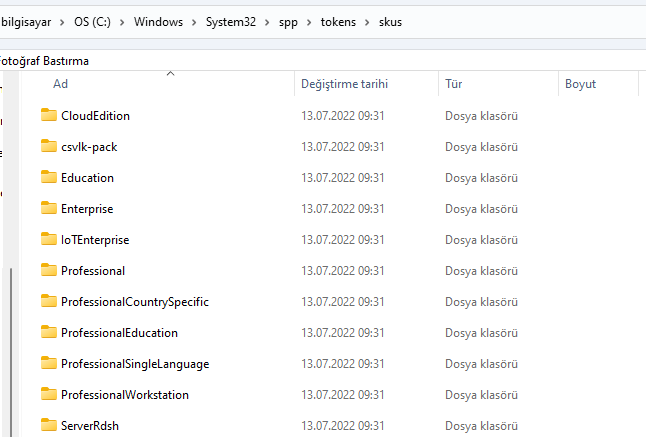
Task: Navigate to System32 in the breadcrumb
Action: pos(231,22)
